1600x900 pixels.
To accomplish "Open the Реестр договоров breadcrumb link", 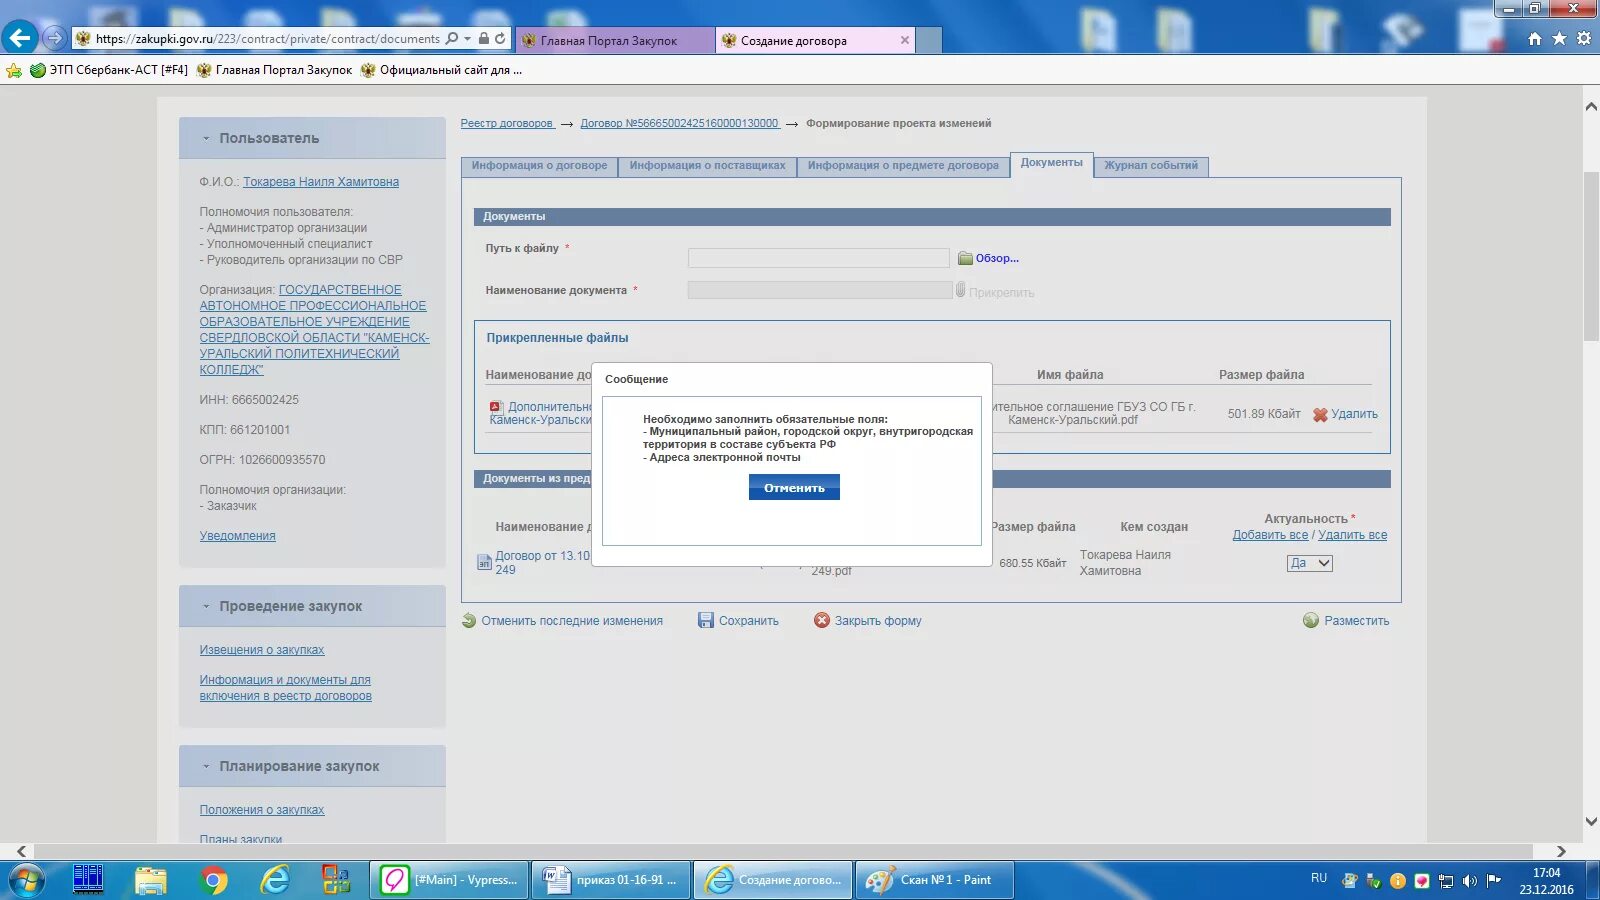I will pyautogui.click(x=507, y=123).
